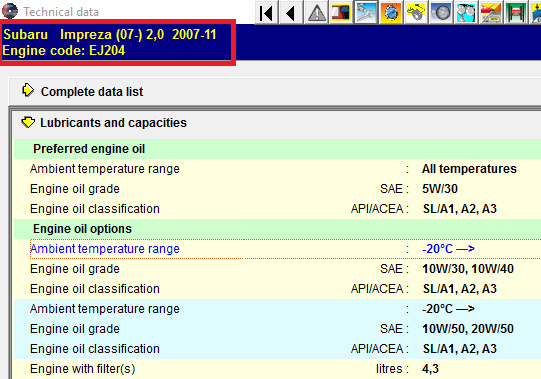Go back with the left arrow button
Viewport: 541px width, 379px height.
tap(291, 13)
